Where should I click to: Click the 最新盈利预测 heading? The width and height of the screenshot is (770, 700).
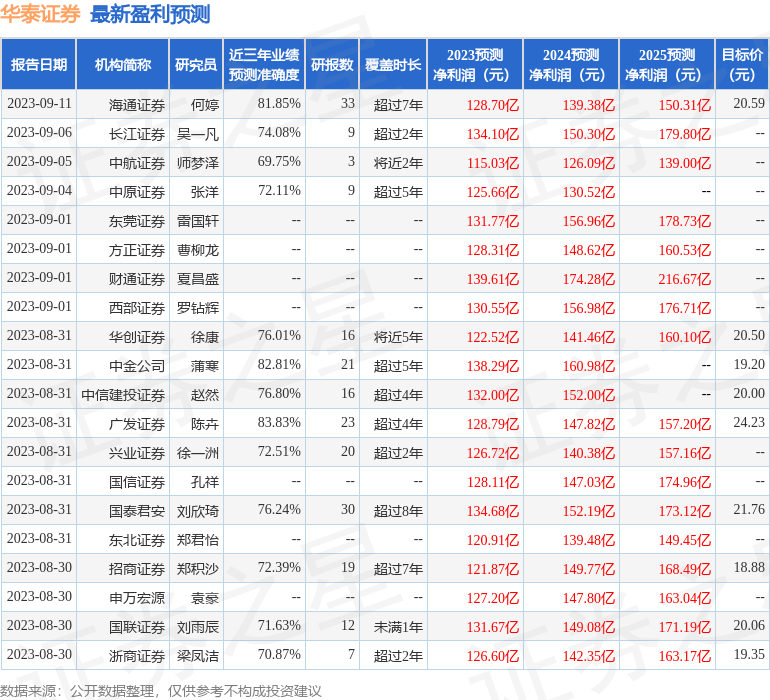coord(150,14)
